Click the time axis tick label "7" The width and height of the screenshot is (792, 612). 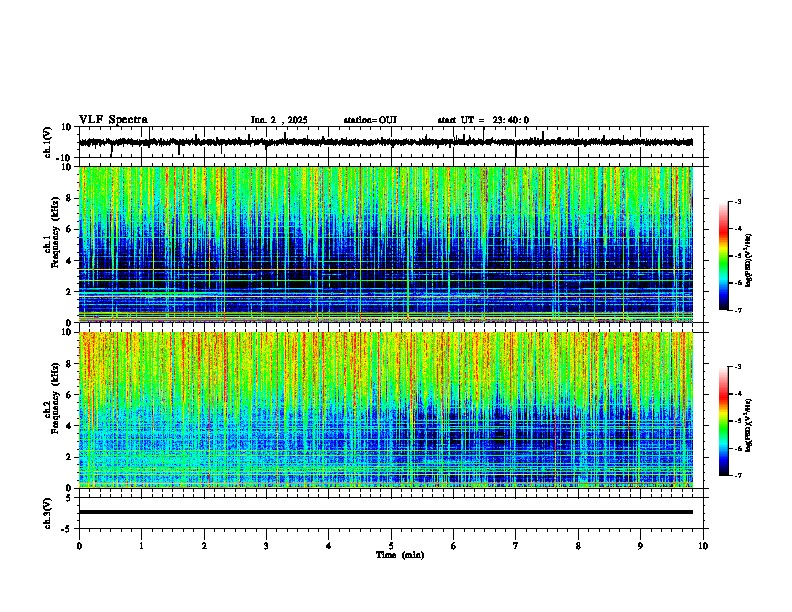tap(516, 546)
